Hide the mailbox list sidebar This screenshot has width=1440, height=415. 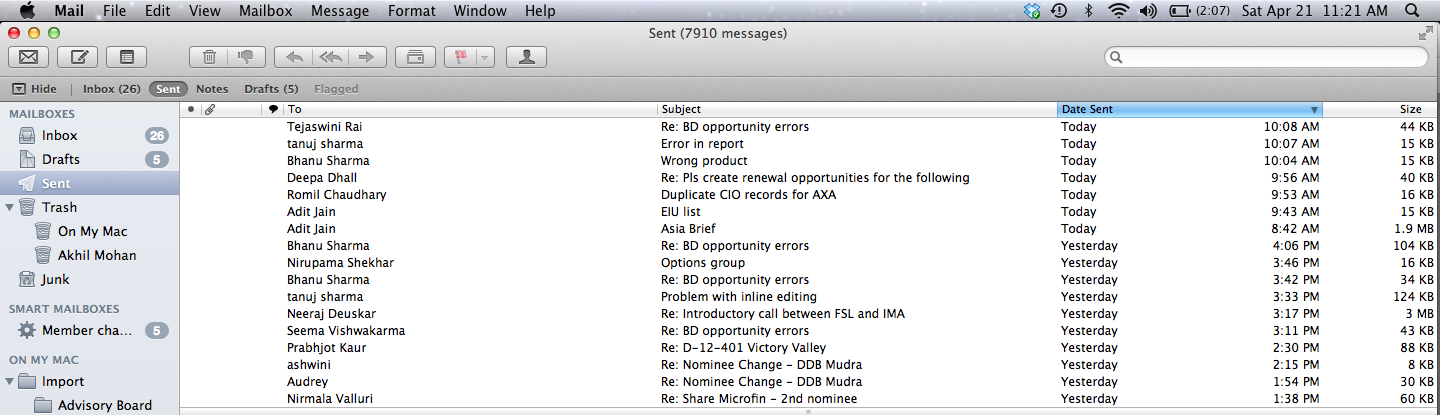coord(34,89)
